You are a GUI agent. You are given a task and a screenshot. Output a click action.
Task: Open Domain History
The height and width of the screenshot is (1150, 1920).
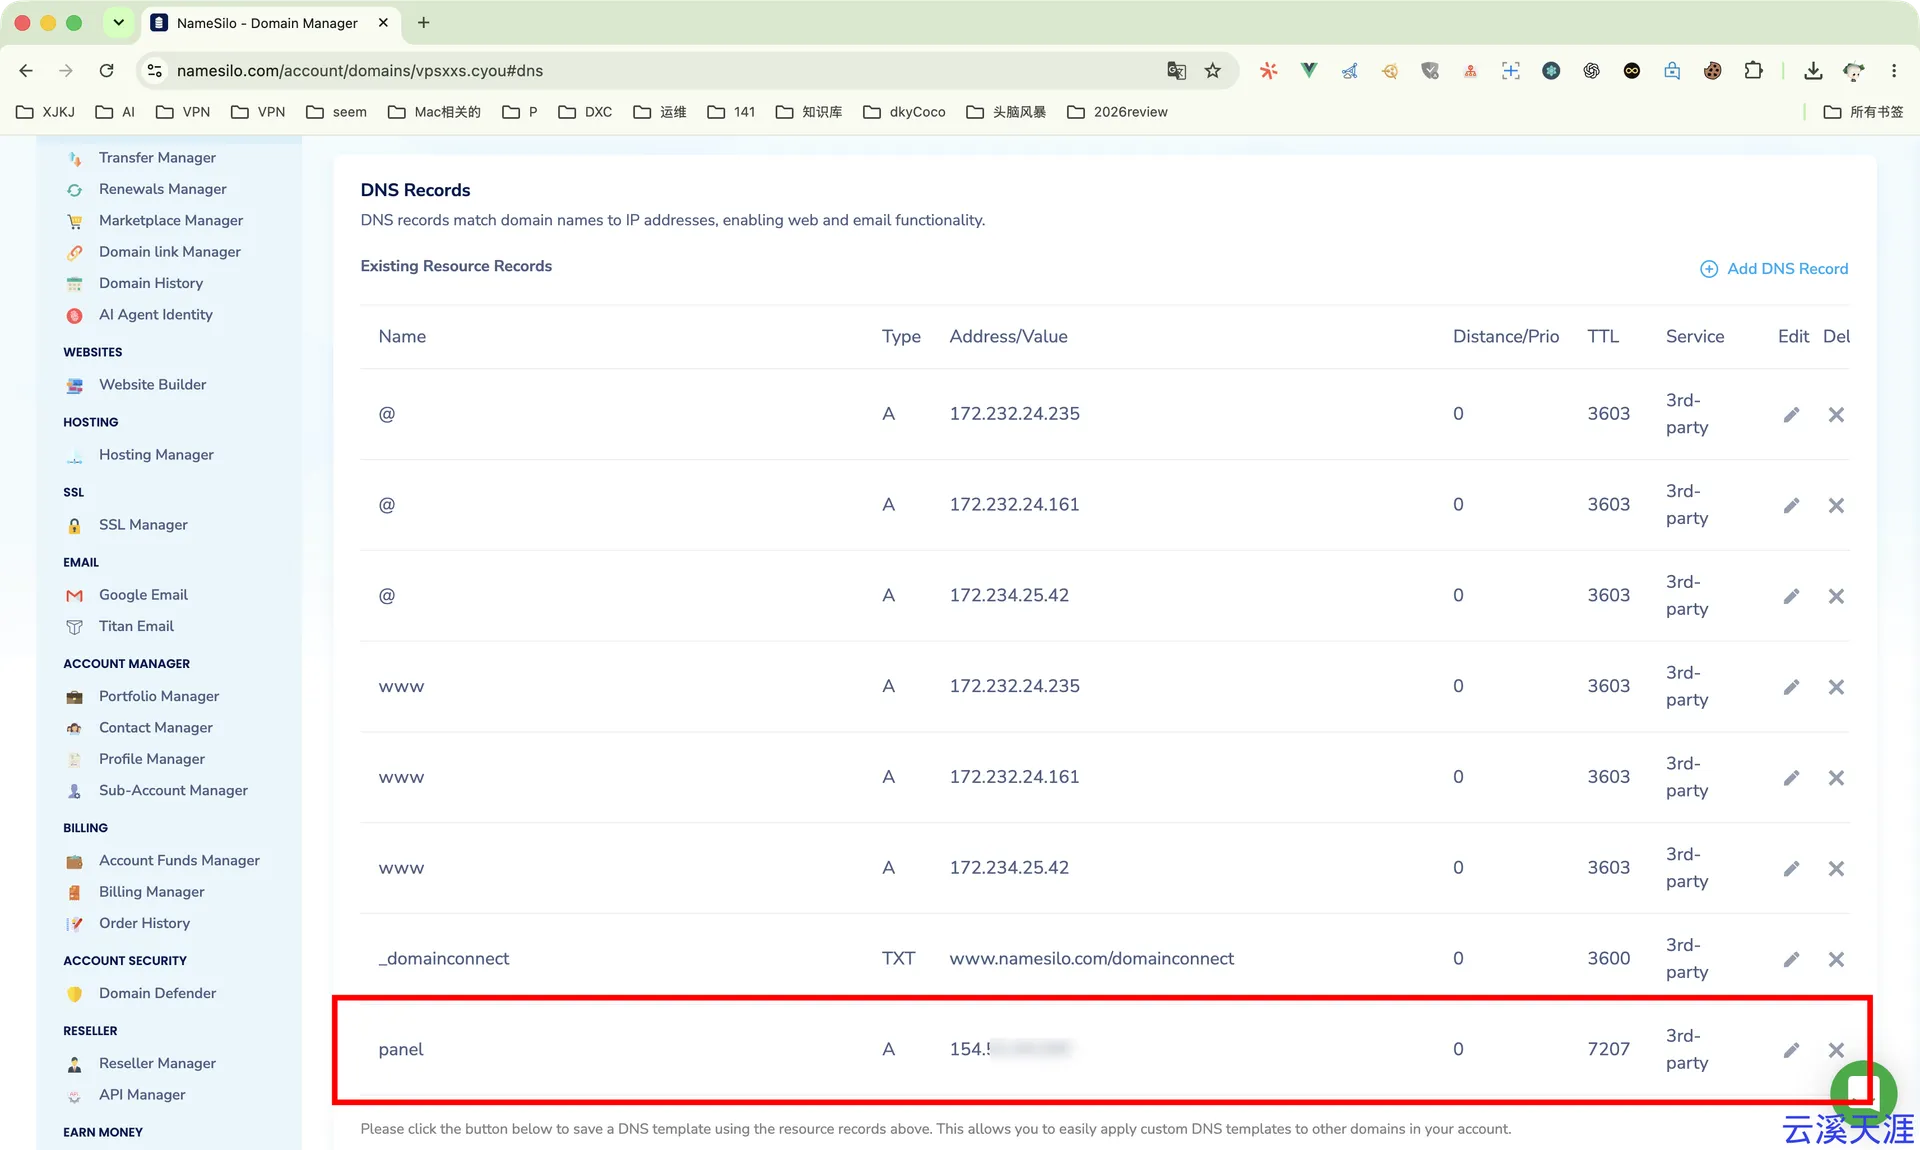point(150,284)
